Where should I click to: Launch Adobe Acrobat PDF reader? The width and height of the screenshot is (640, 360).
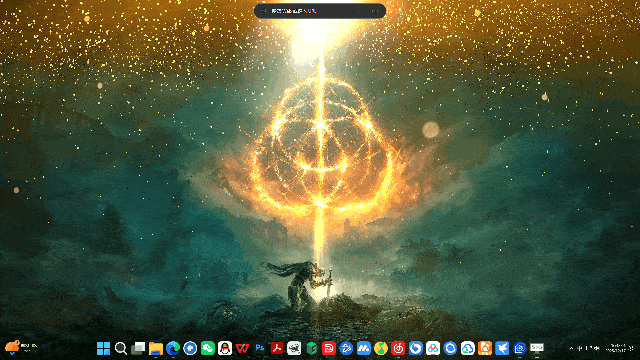(277, 348)
